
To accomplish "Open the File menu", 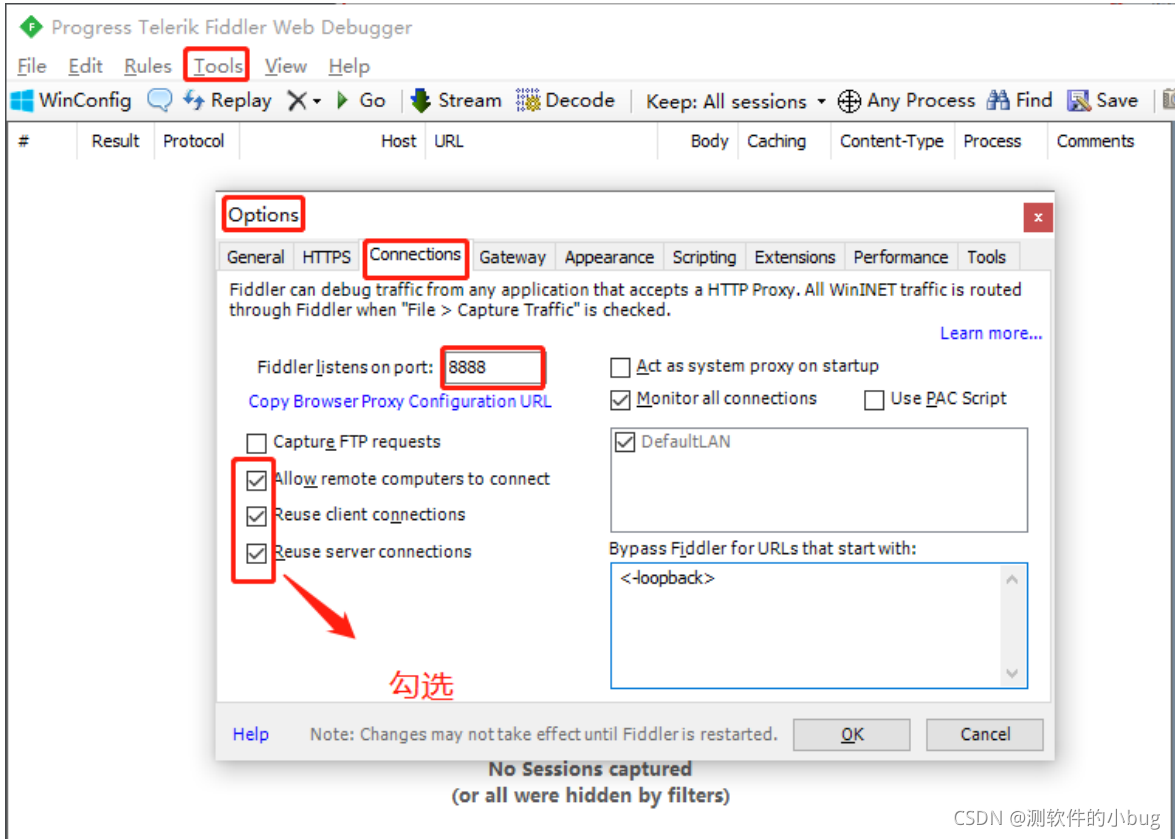I will pyautogui.click(x=31, y=67).
